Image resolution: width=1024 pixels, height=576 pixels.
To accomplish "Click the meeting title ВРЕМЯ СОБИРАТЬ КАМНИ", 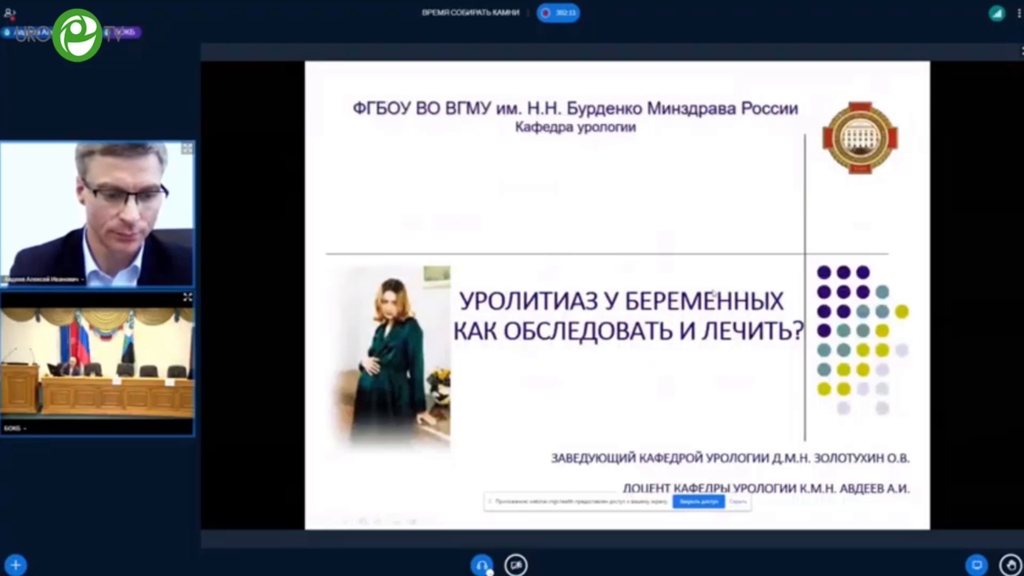I will click(x=470, y=13).
